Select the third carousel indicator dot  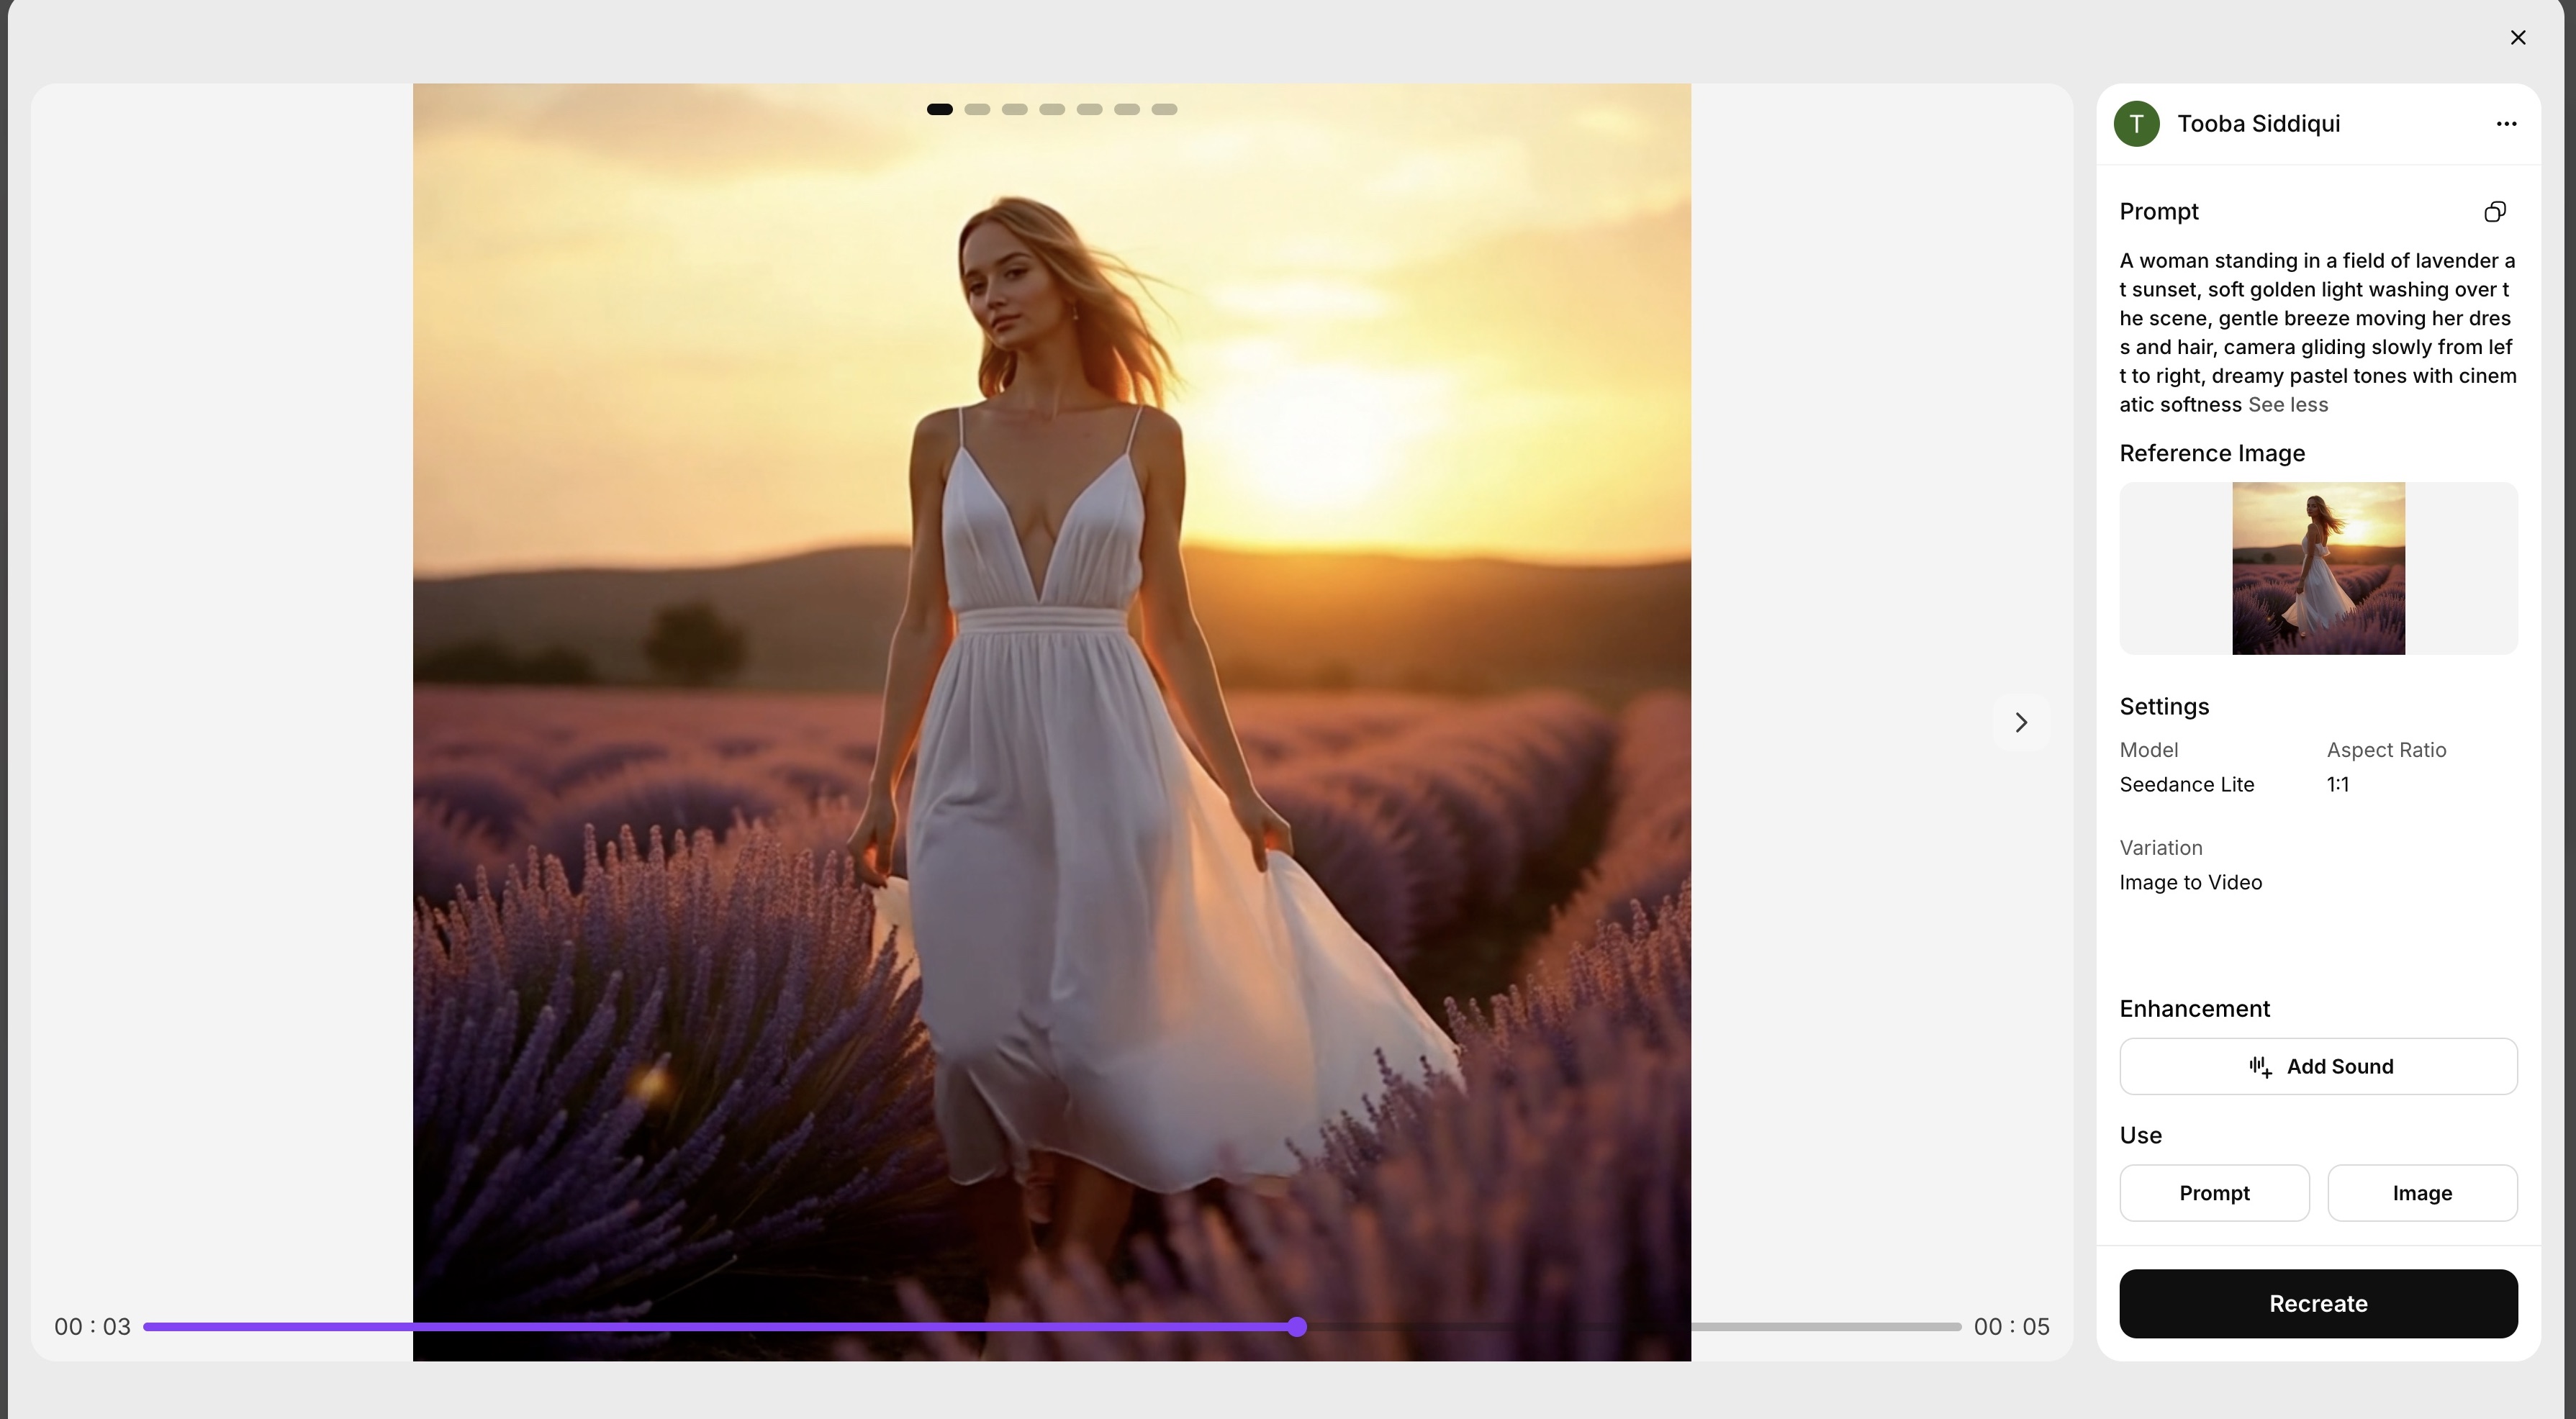click(x=1014, y=109)
